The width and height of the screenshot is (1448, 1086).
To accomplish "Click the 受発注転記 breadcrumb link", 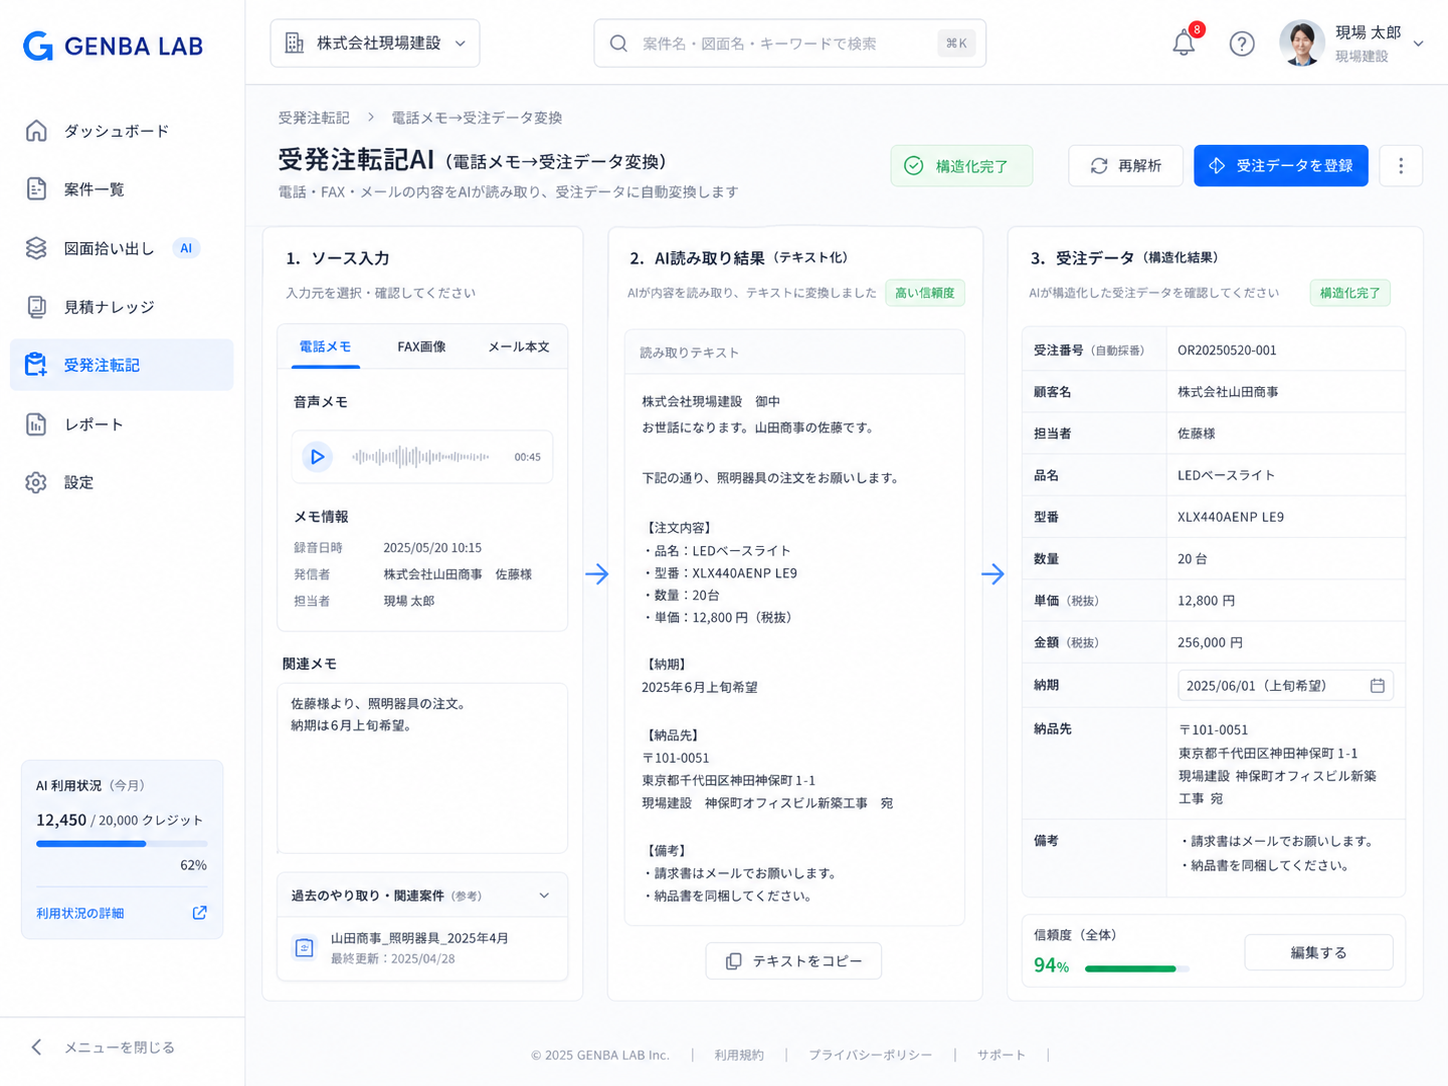I will point(314,118).
